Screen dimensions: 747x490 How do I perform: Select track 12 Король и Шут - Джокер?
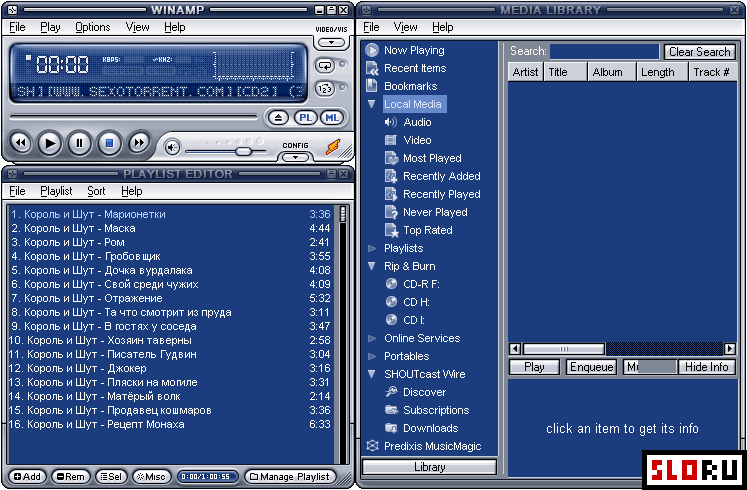click(170, 368)
